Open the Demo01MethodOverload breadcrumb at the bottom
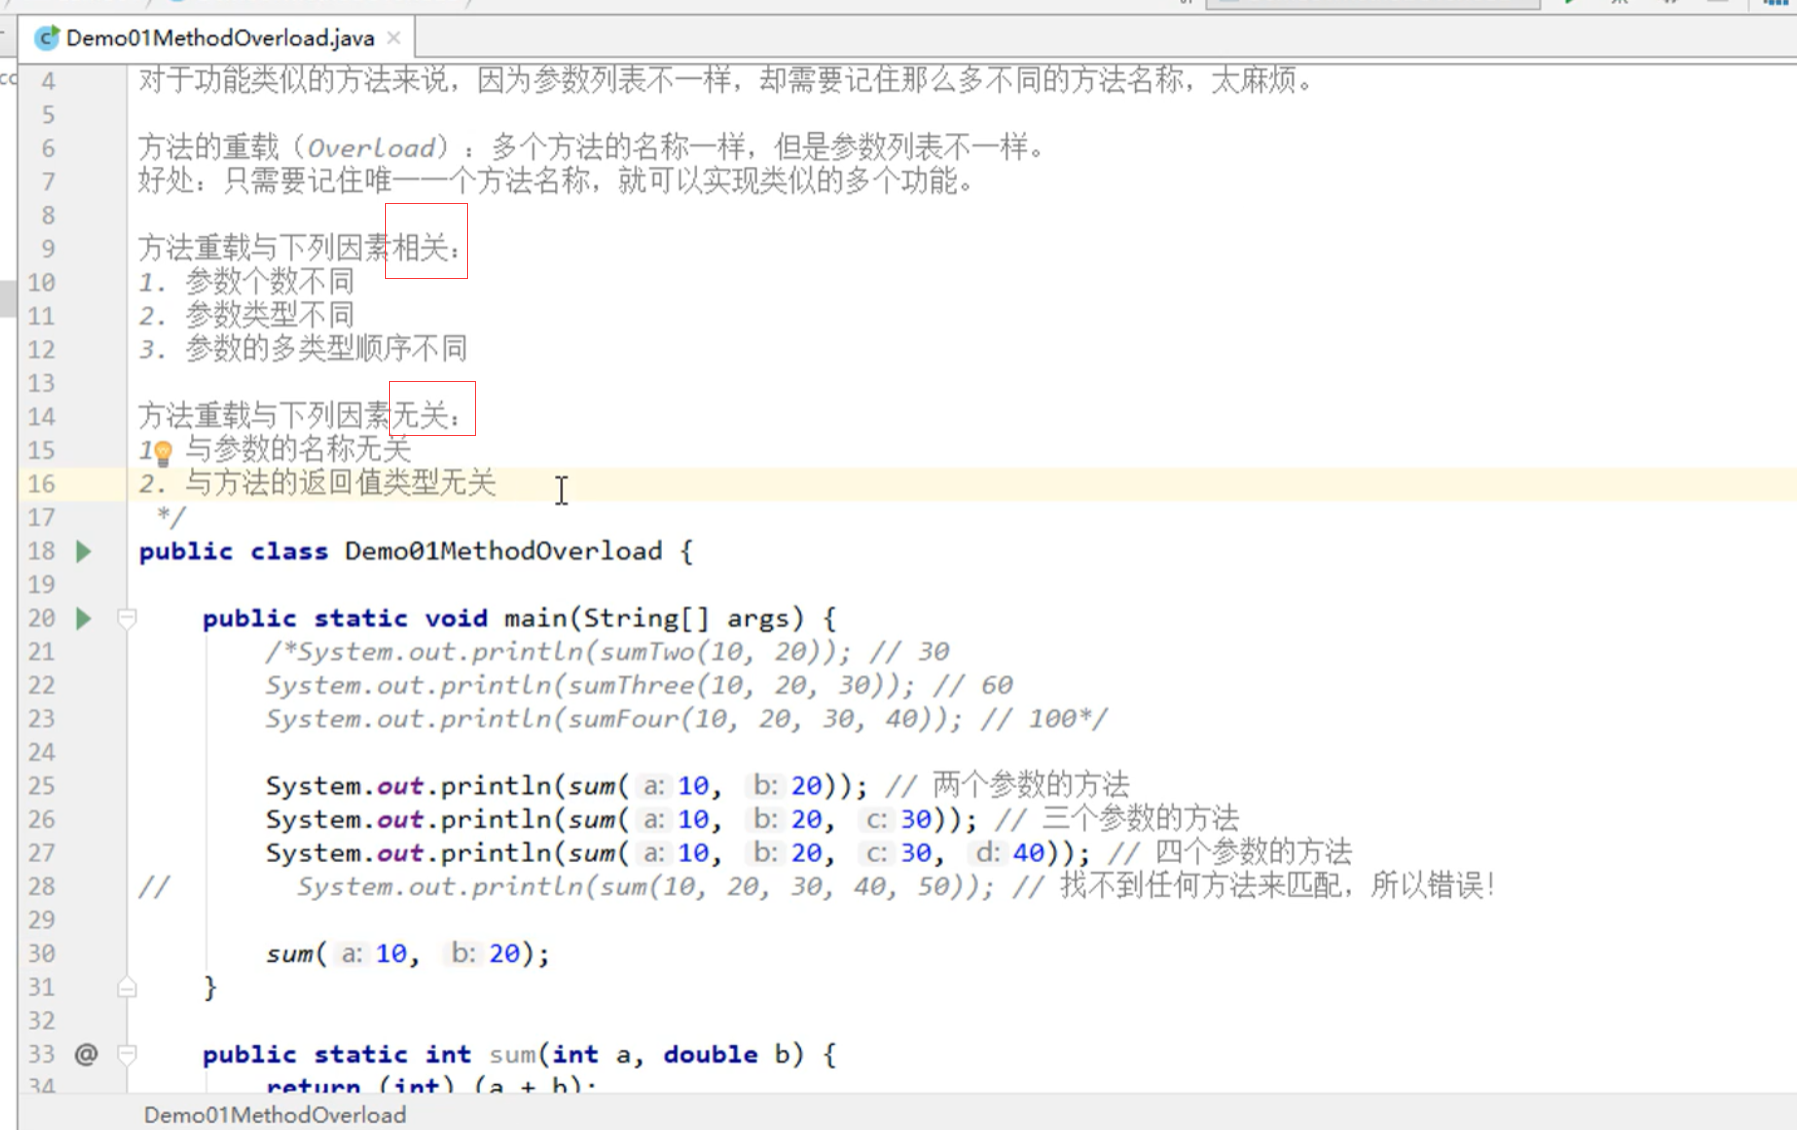This screenshot has height=1130, width=1797. click(275, 1115)
